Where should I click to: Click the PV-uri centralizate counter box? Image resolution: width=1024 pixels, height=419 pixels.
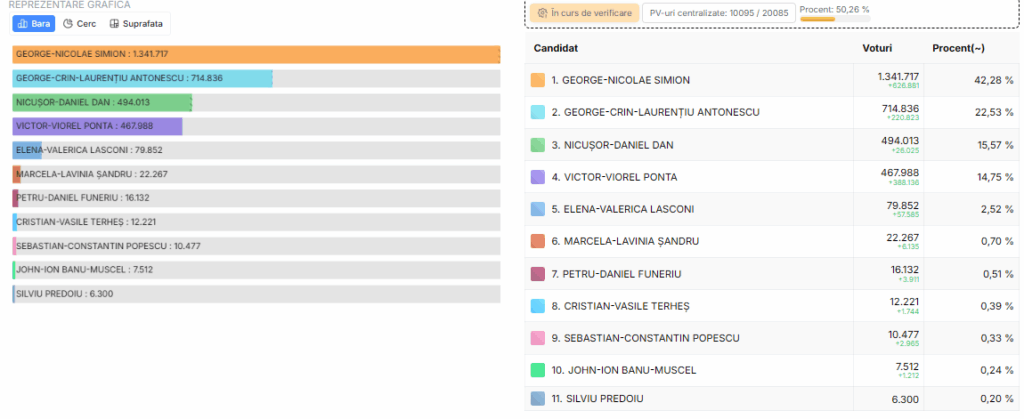(718, 13)
